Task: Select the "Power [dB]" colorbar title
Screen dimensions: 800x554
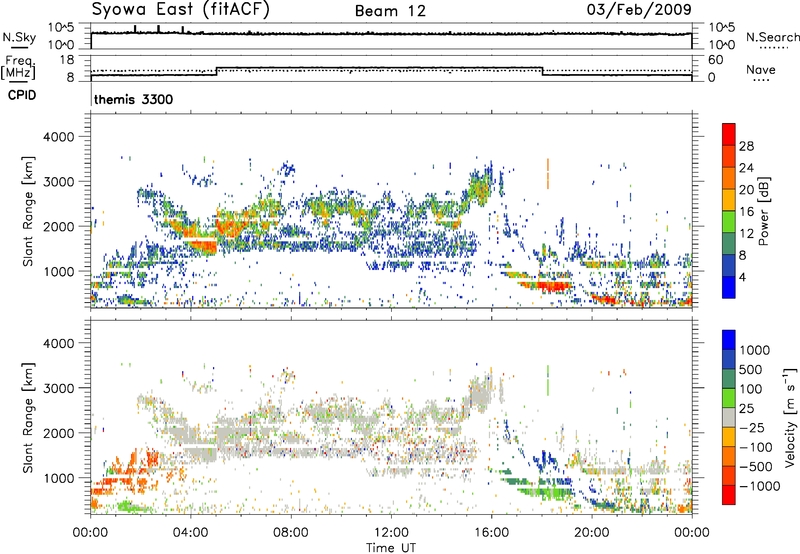Action: pyautogui.click(x=764, y=211)
